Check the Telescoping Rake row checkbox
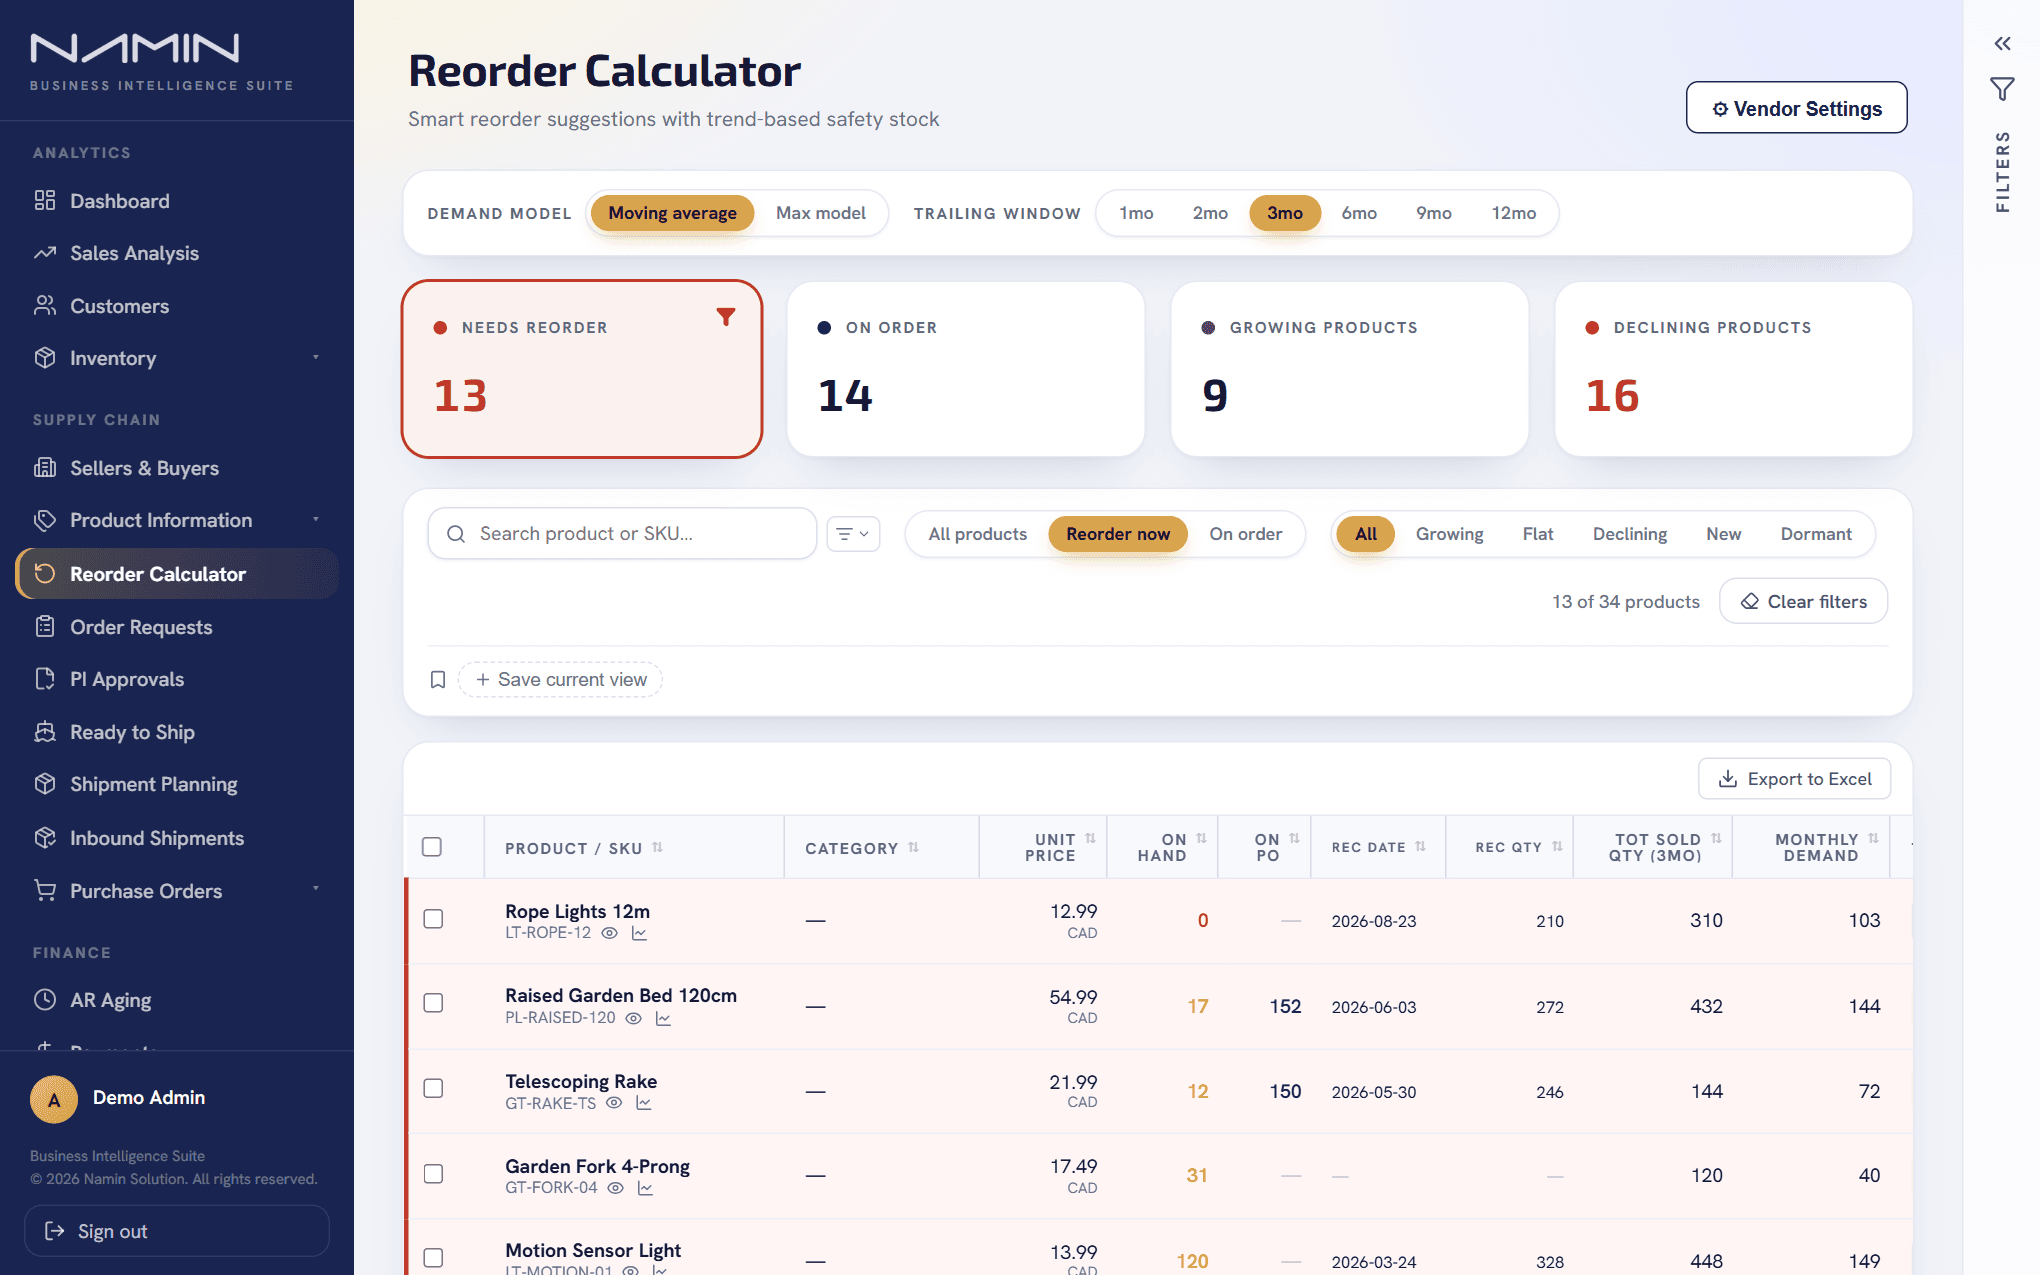Screen dimensions: 2040x1275 [433, 1088]
